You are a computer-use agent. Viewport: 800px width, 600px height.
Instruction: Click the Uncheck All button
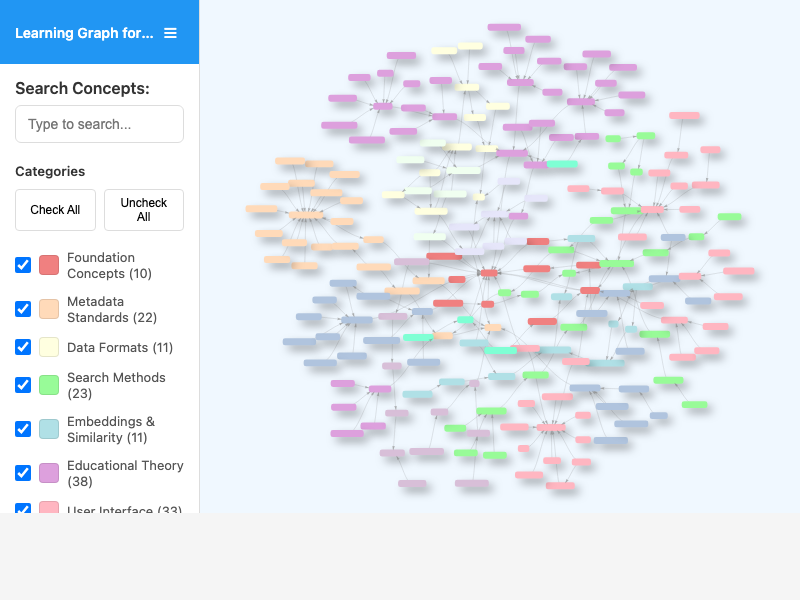[x=143, y=210]
